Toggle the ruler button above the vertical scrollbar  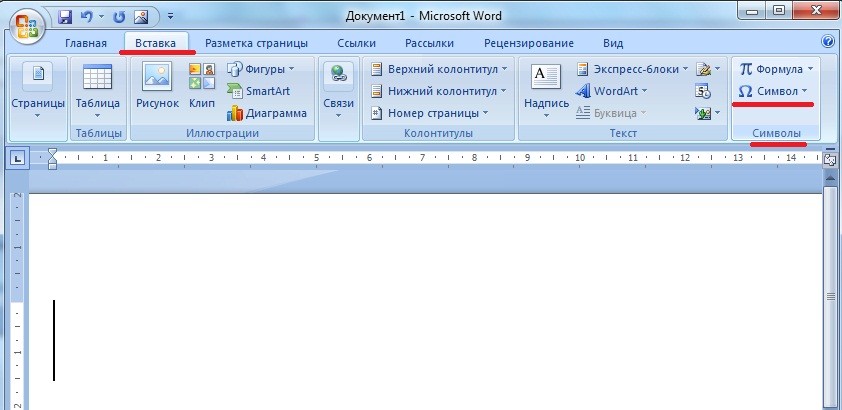829,159
